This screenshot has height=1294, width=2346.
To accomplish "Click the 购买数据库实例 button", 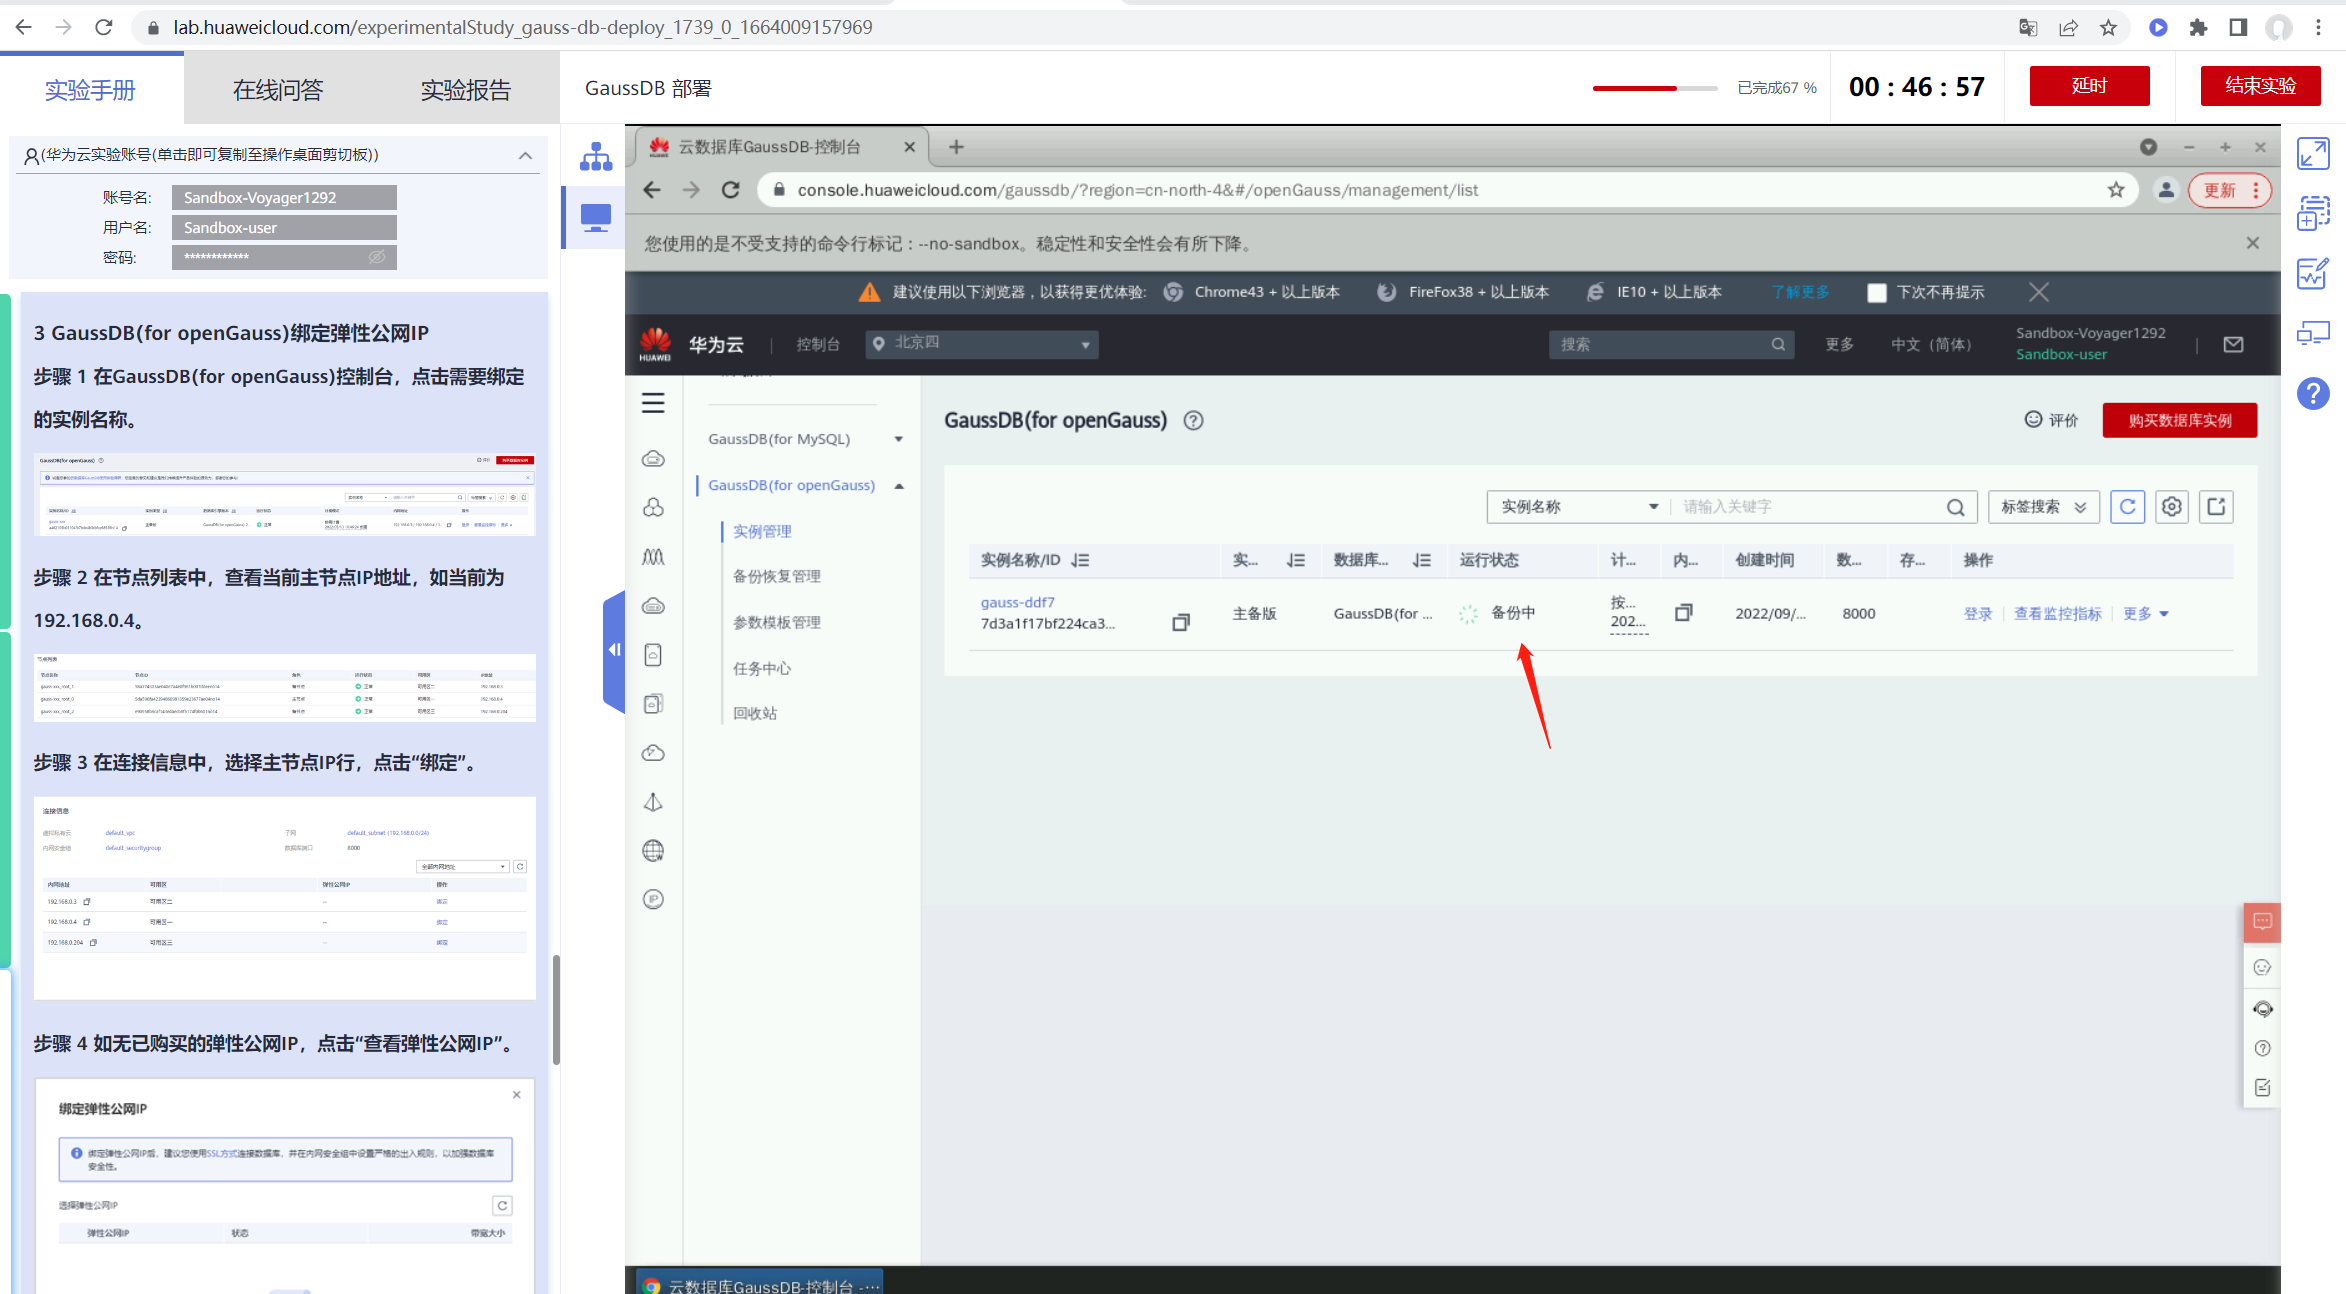I will click(x=2179, y=421).
